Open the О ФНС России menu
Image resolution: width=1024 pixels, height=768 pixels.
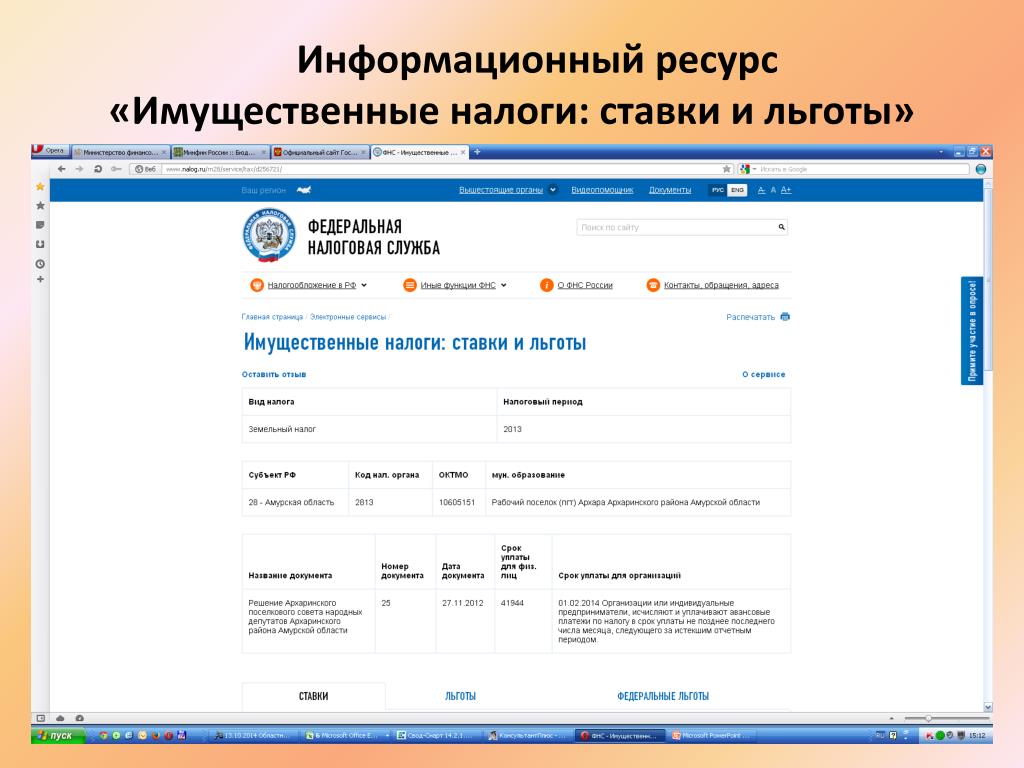click(584, 285)
